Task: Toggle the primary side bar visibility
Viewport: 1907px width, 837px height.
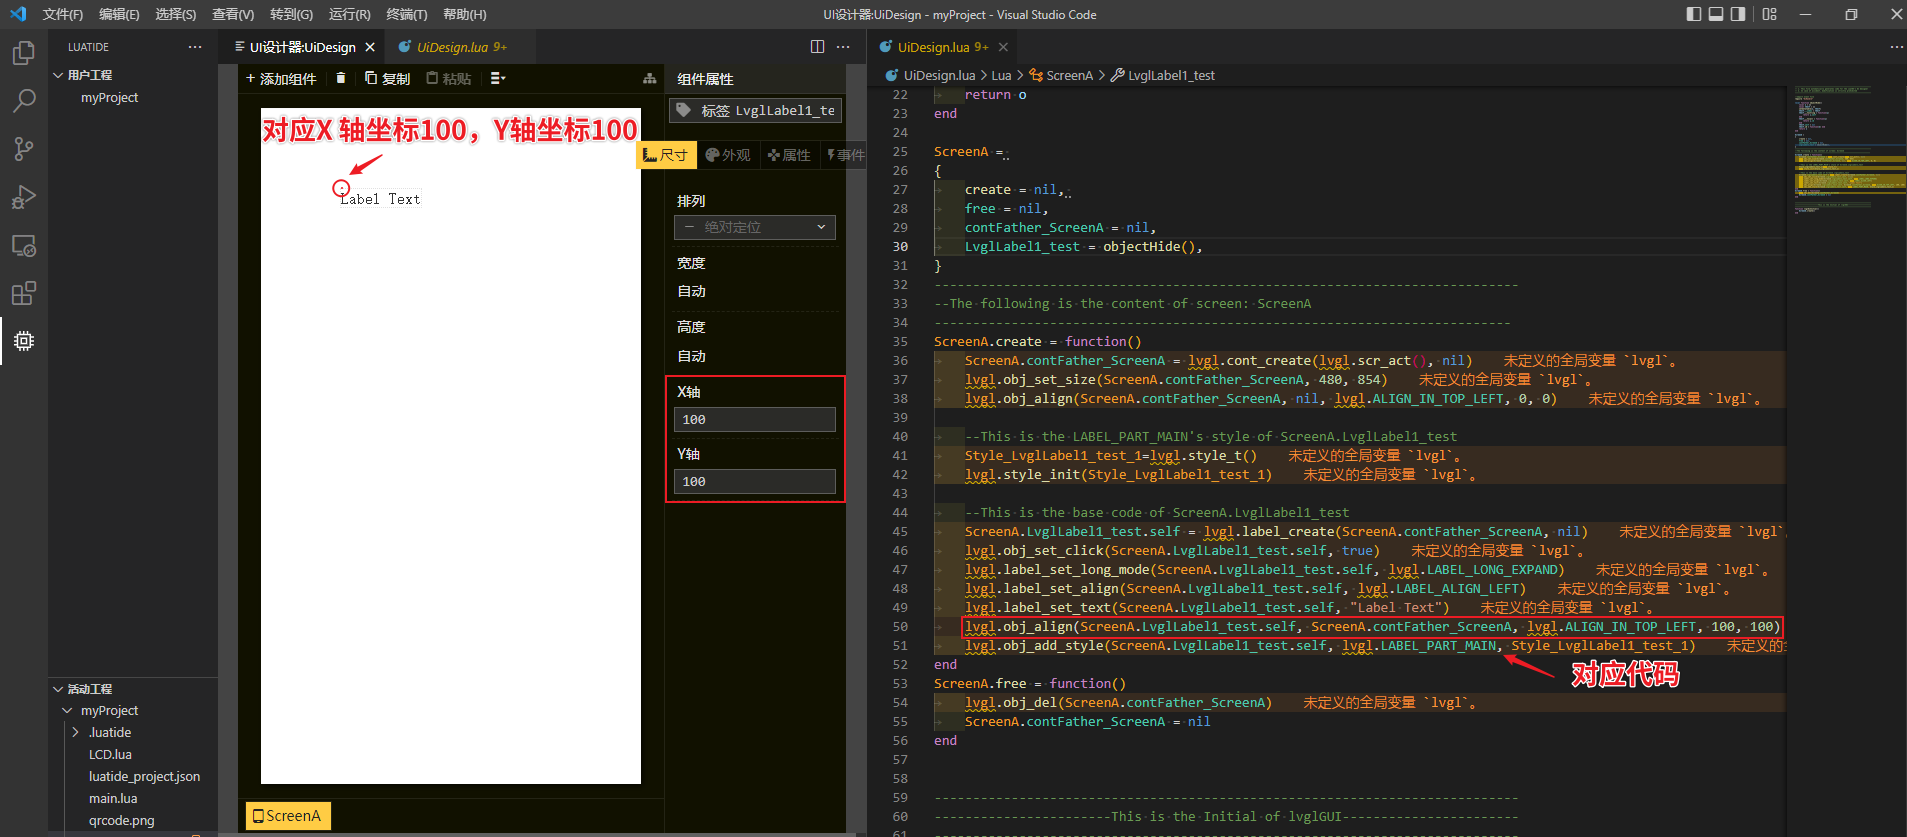Action: 1693,14
